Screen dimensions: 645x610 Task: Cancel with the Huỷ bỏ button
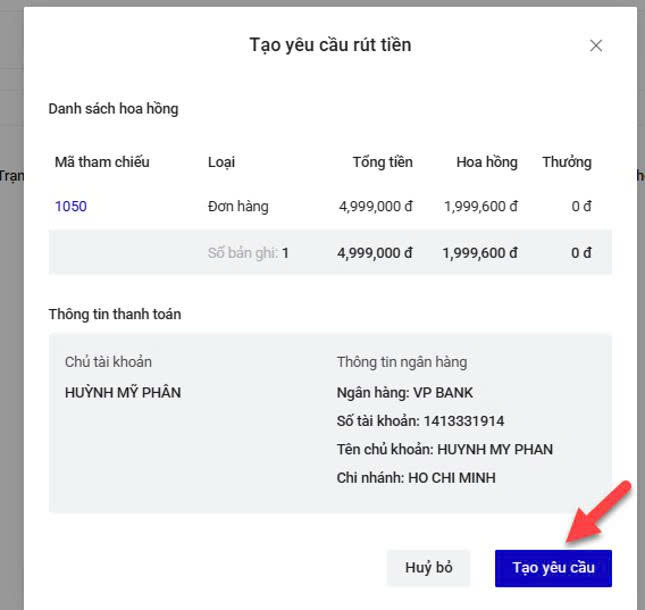[428, 568]
